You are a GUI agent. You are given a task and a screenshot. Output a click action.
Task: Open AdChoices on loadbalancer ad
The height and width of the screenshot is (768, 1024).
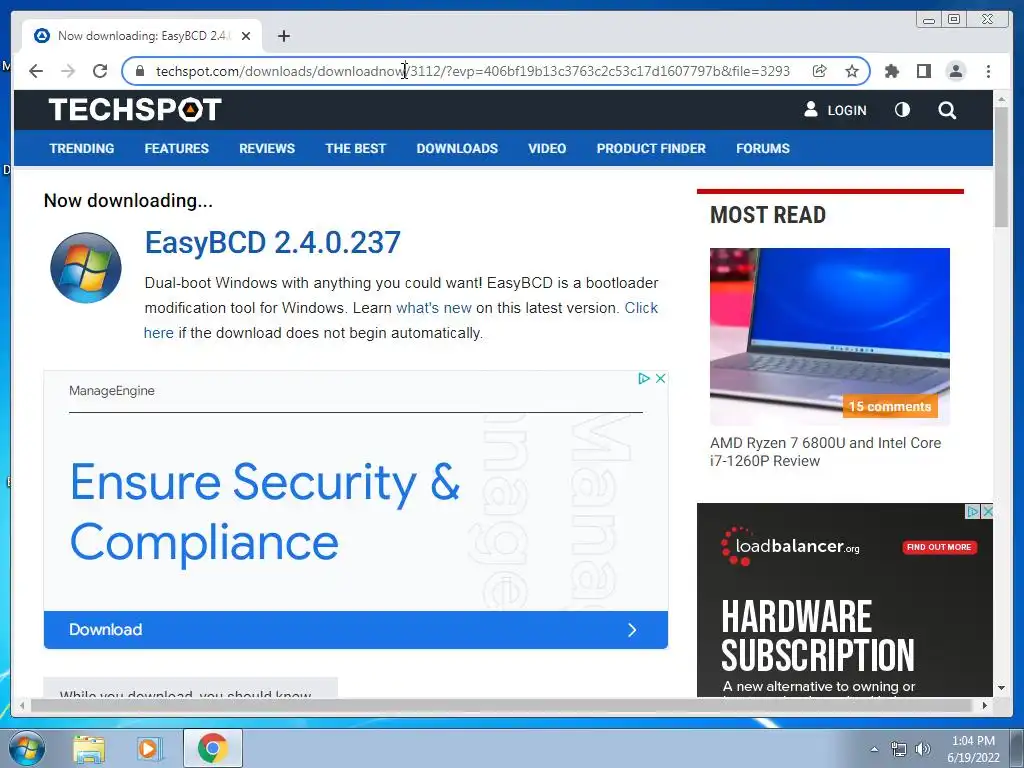pyautogui.click(x=972, y=512)
